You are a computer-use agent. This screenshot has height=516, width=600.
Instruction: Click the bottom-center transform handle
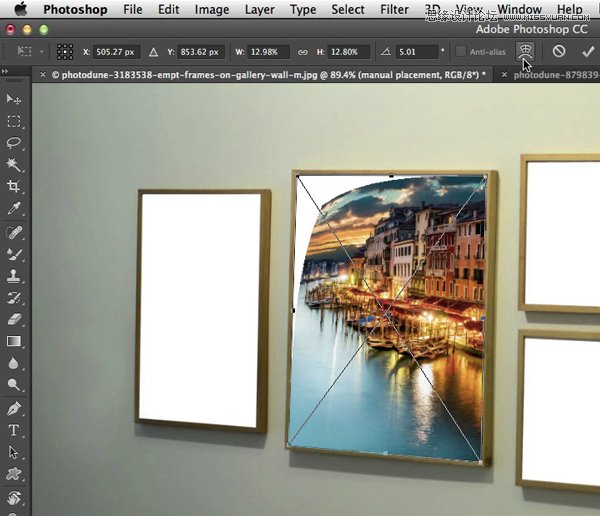tap(385, 453)
